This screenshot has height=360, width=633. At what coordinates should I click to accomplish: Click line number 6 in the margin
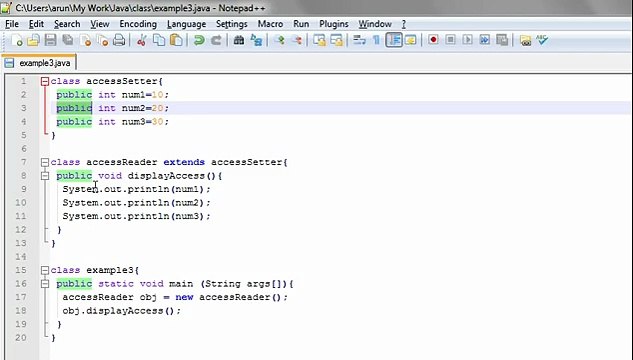click(23, 149)
